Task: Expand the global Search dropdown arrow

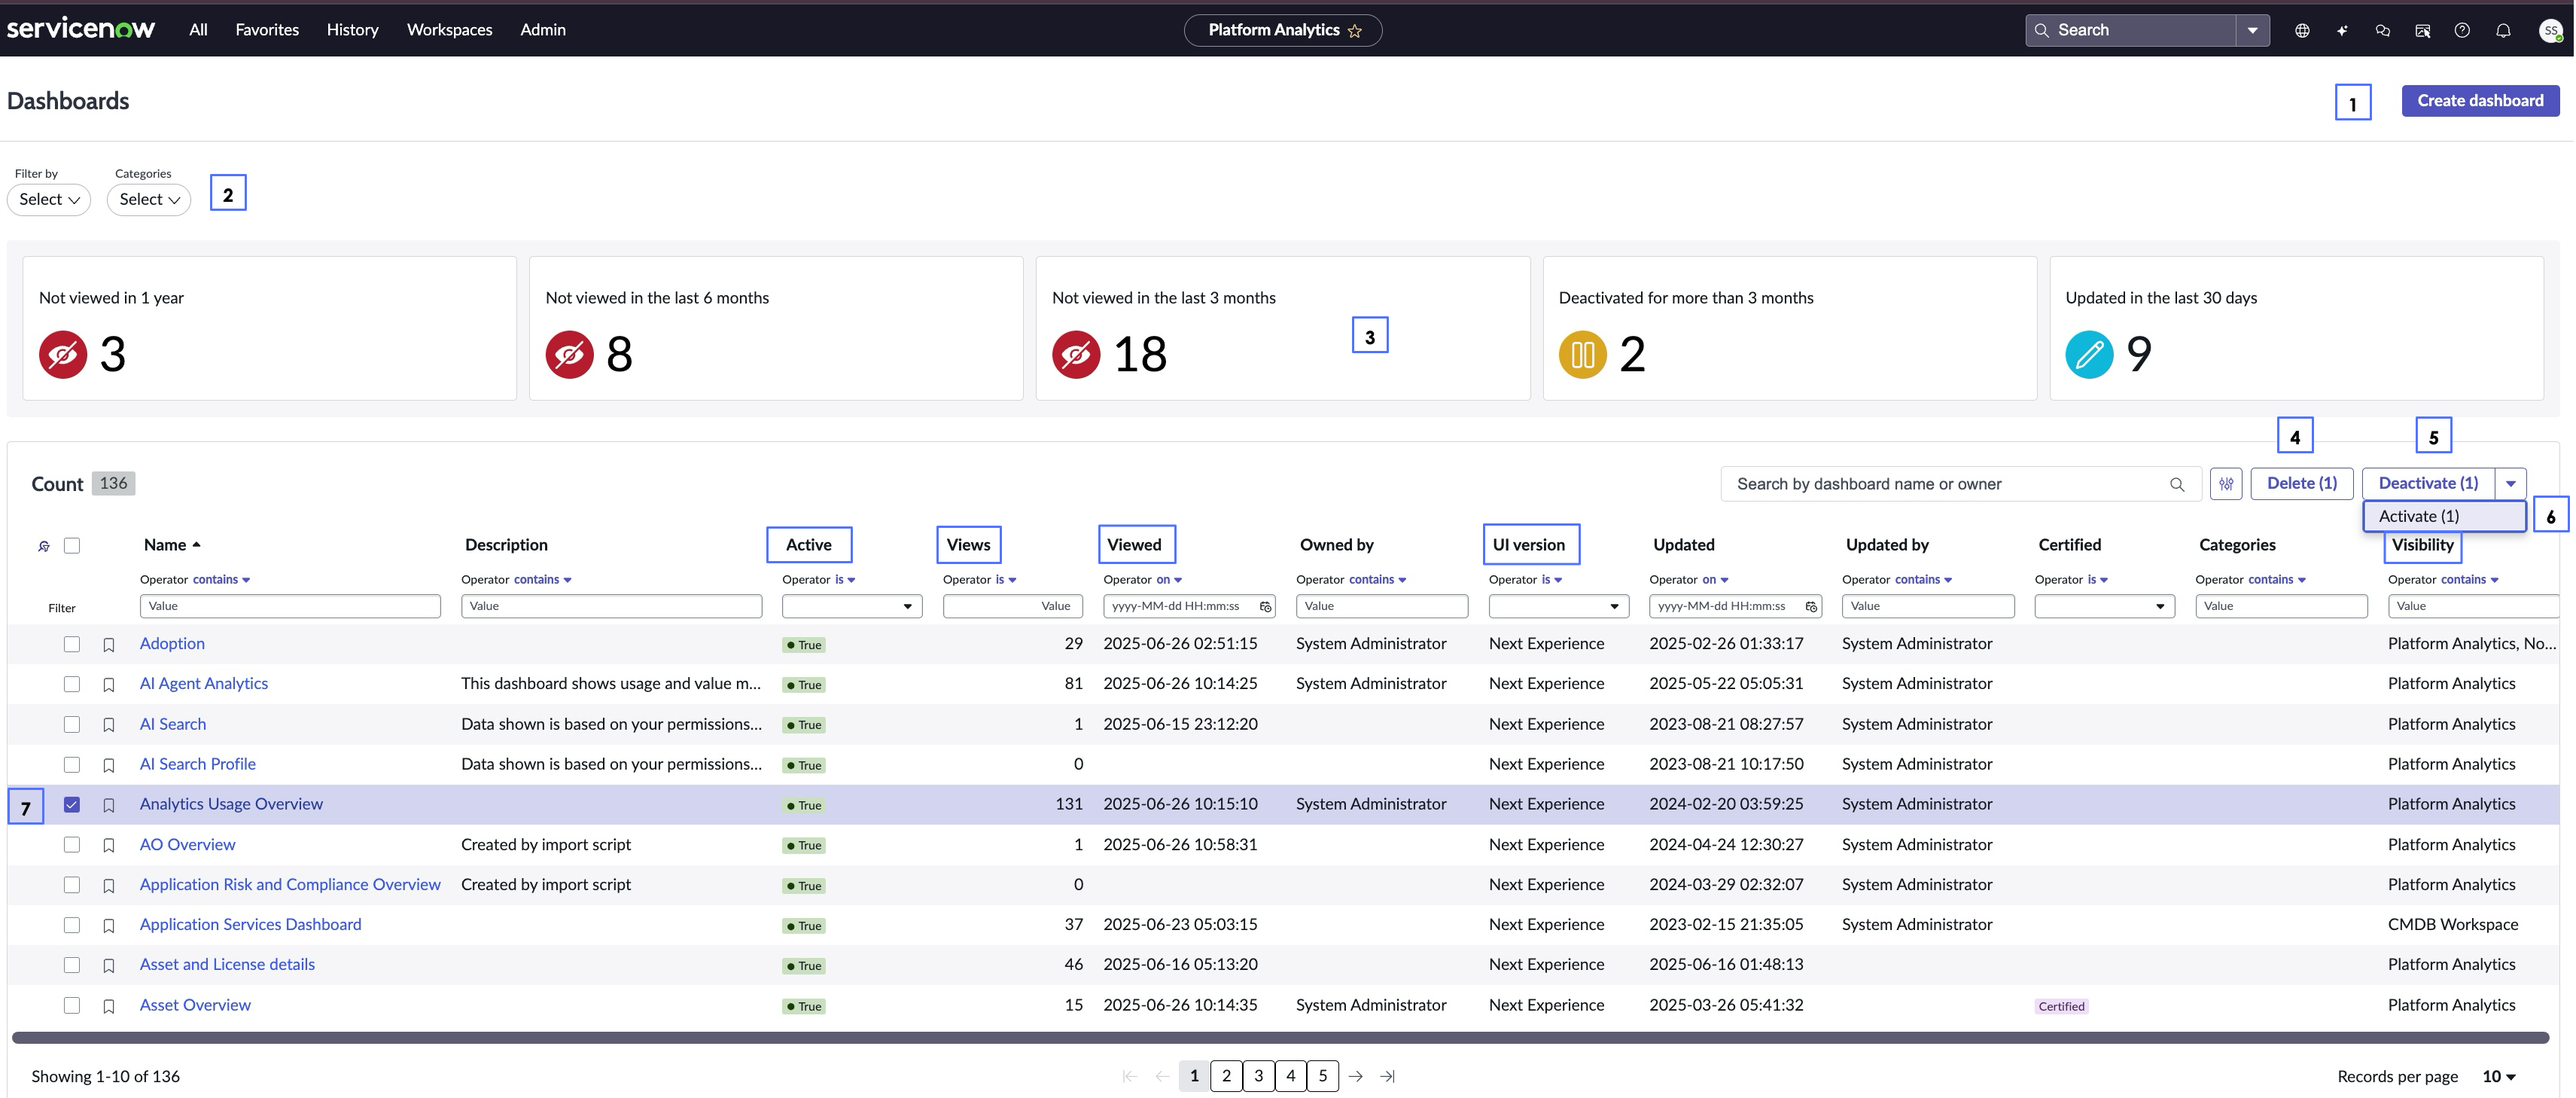Action: [x=2252, y=31]
